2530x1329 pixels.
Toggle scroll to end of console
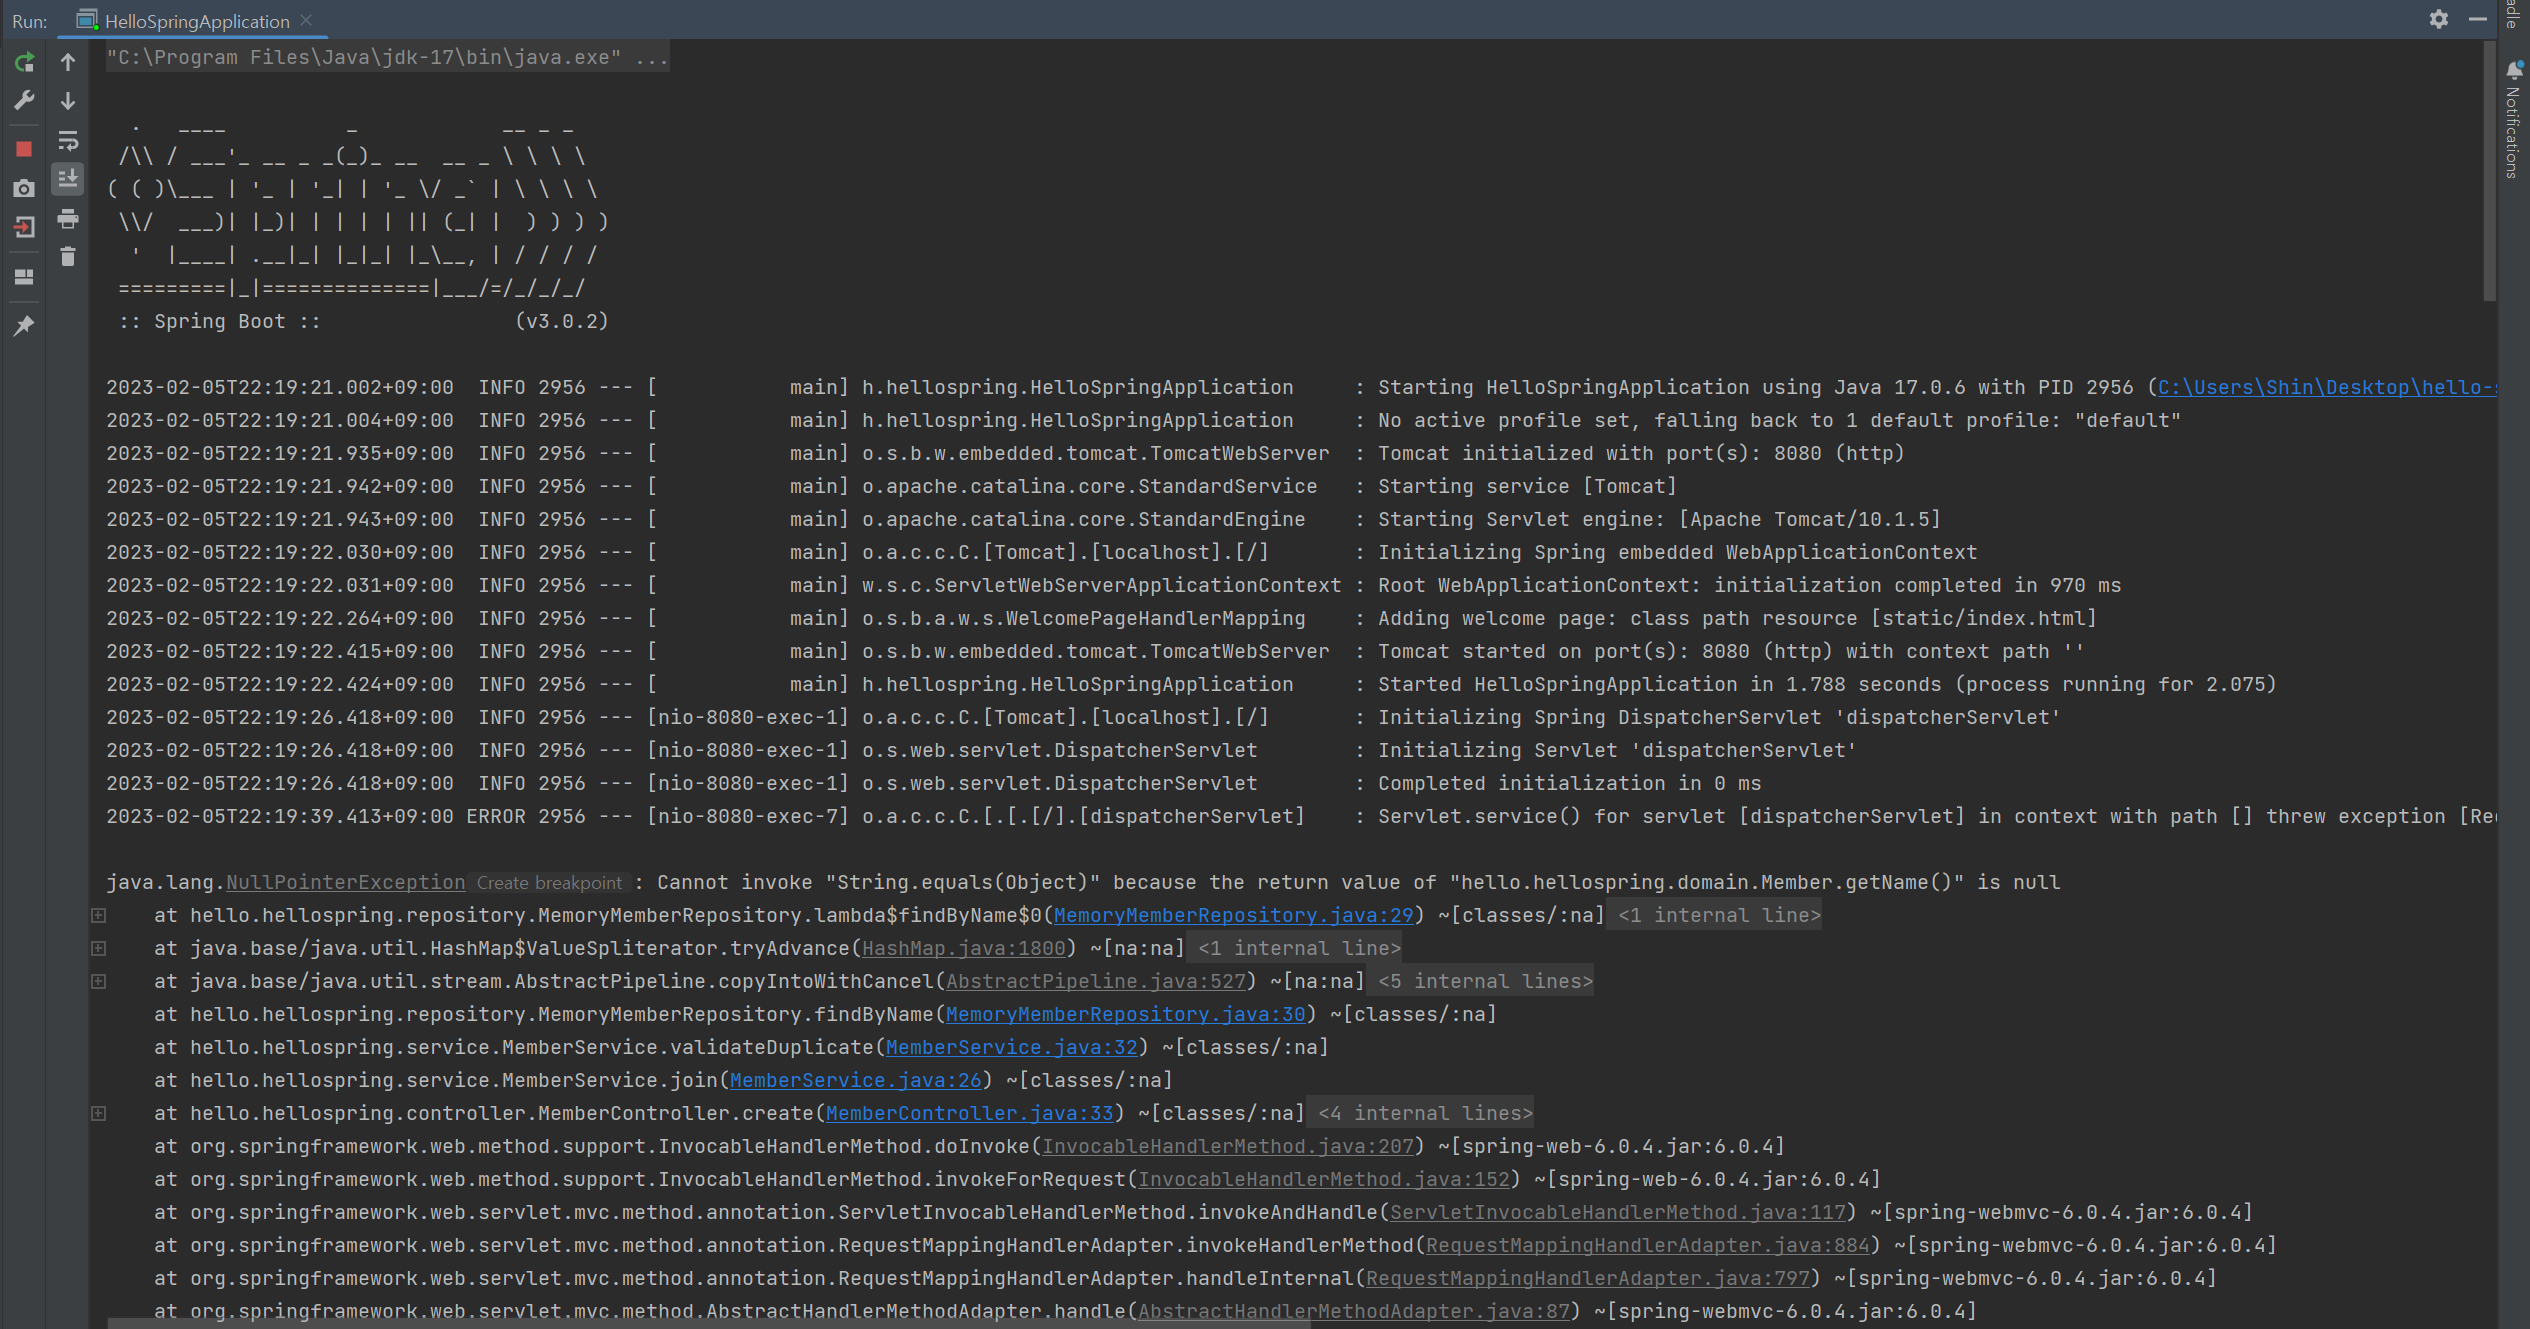click(x=68, y=179)
